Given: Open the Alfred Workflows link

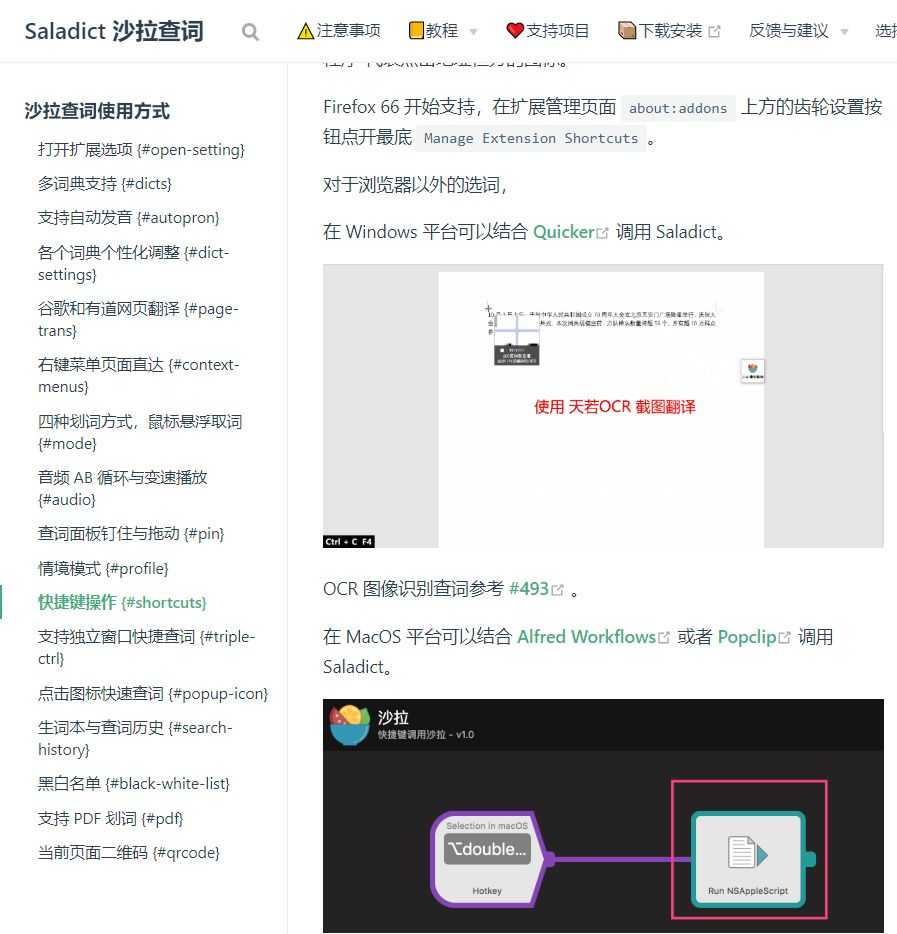Looking at the screenshot, I should [587, 637].
